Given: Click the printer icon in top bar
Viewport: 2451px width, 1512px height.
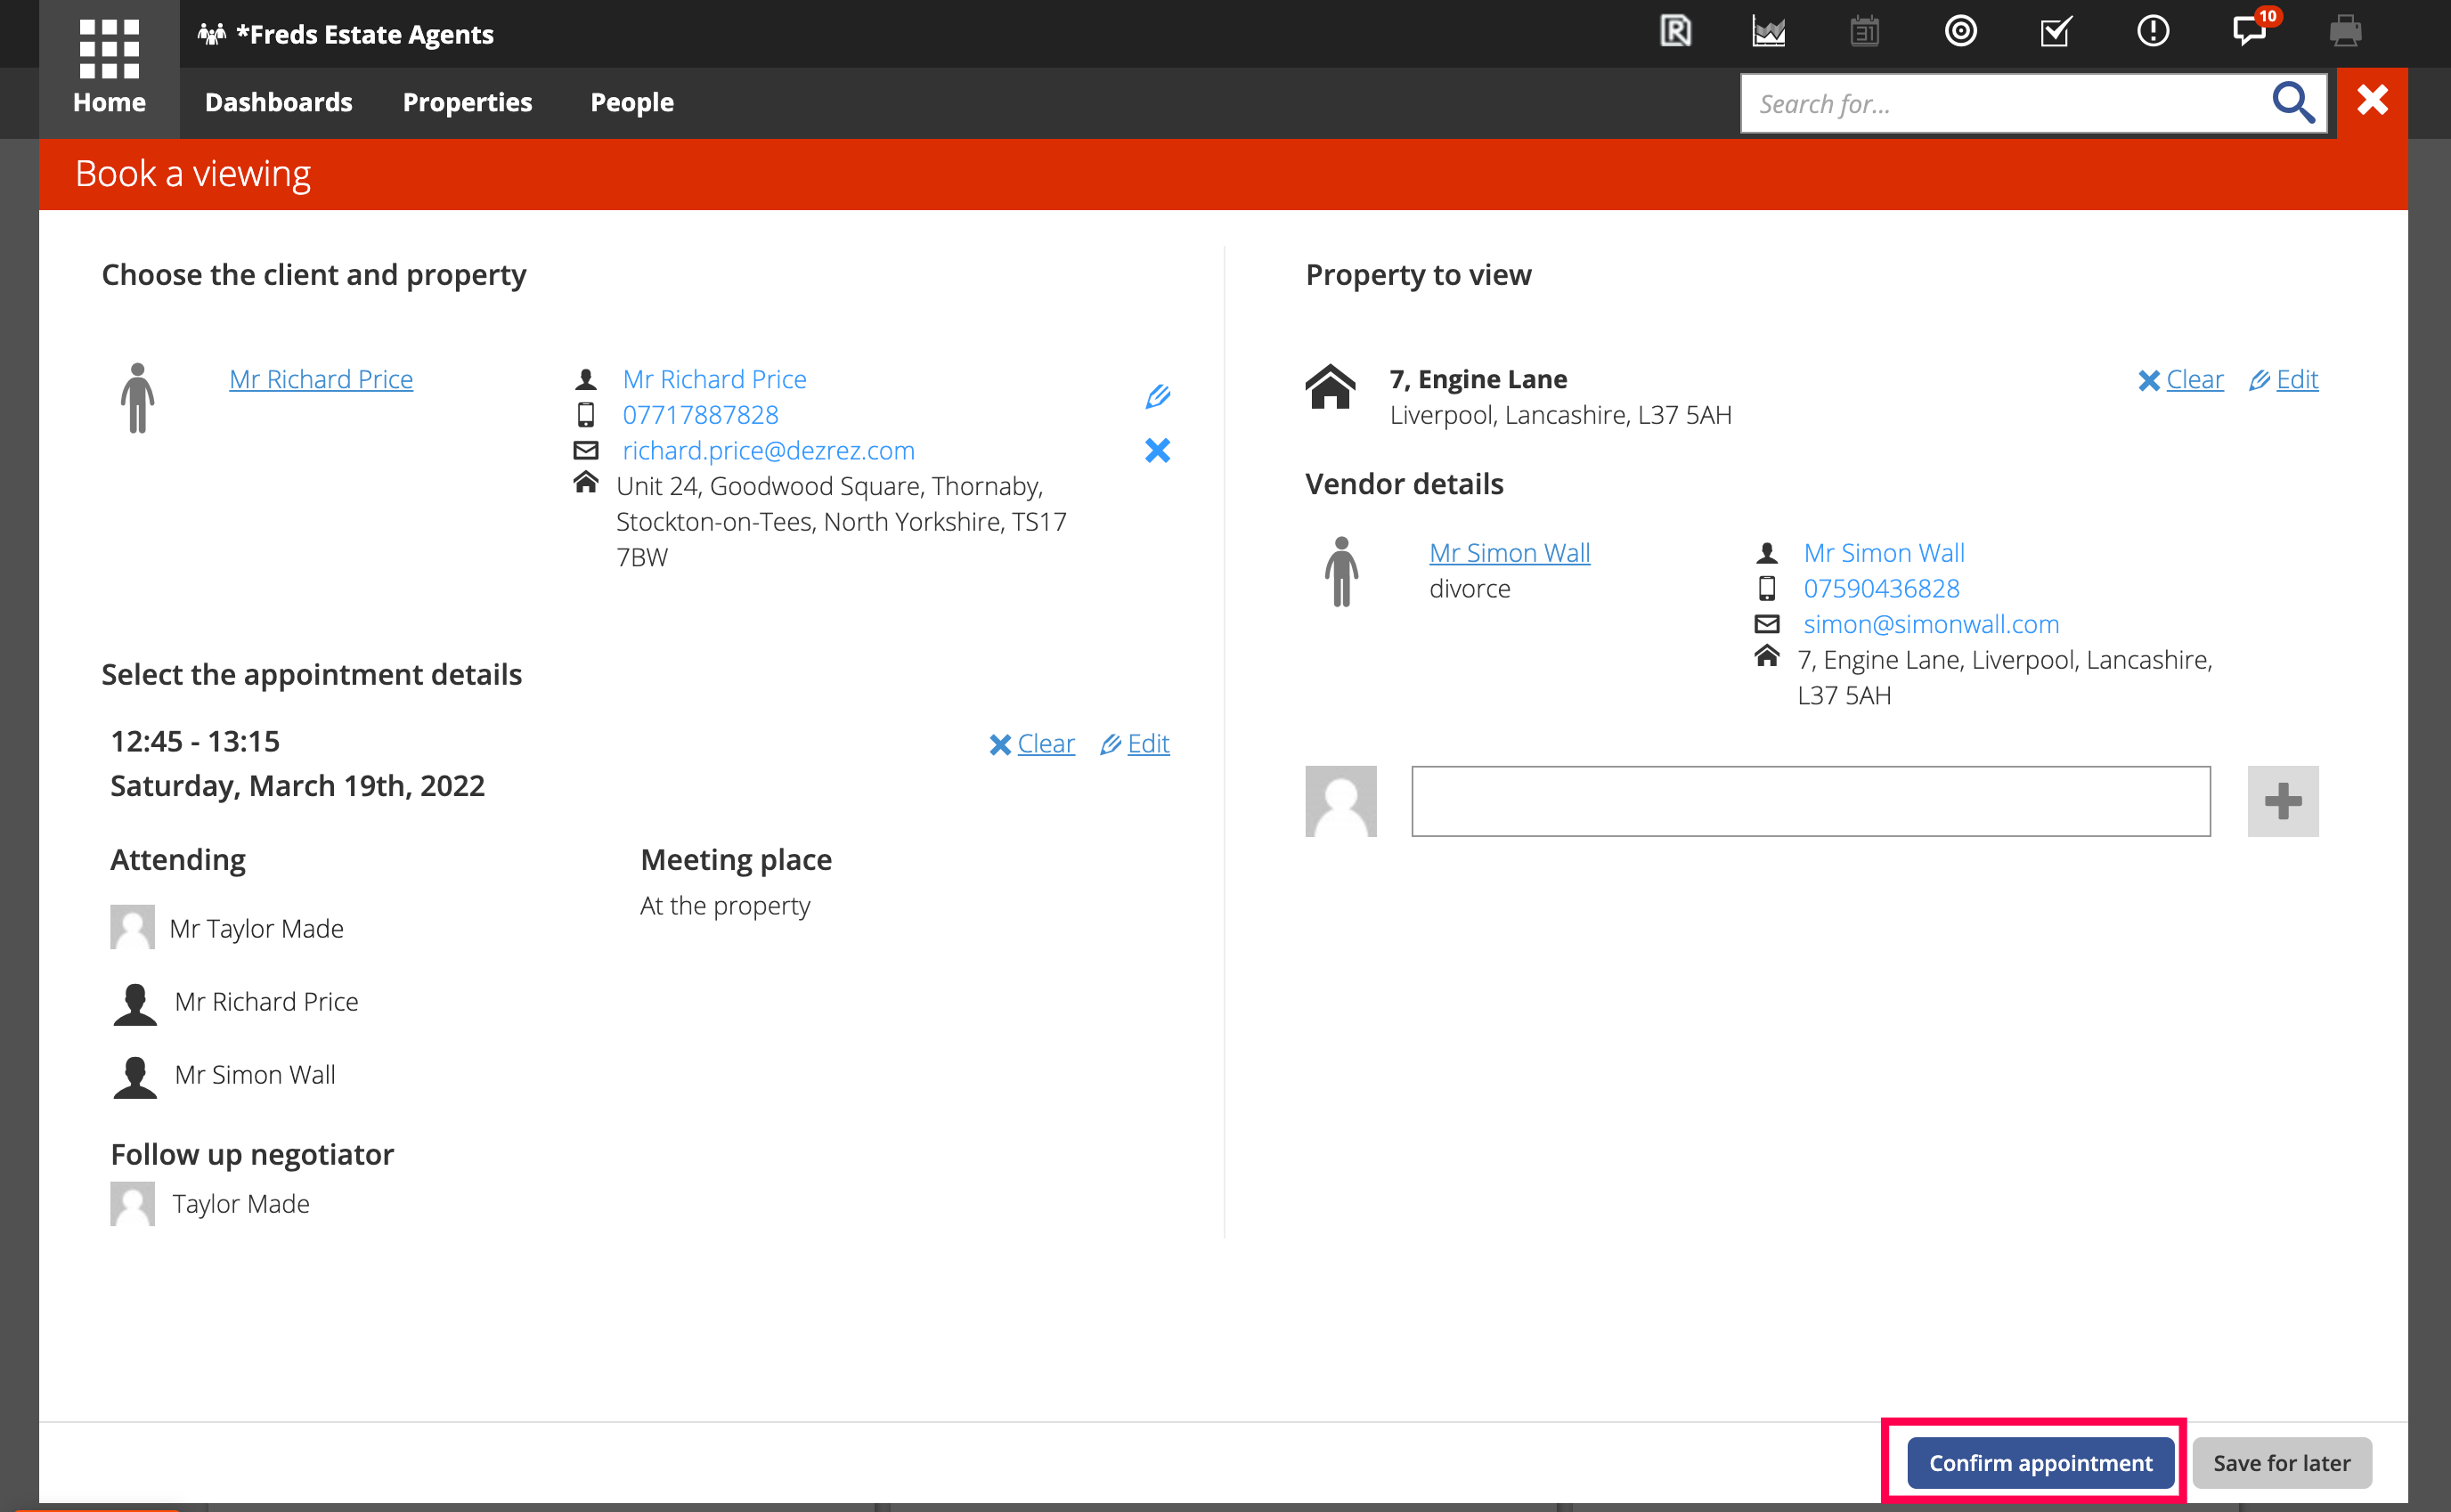Looking at the screenshot, I should tap(2345, 31).
